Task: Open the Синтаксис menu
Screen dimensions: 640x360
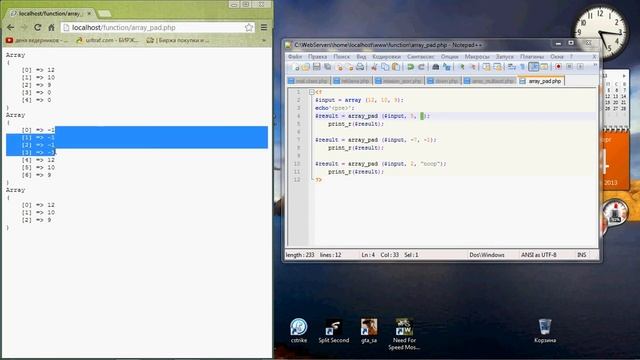Action: tap(421, 57)
